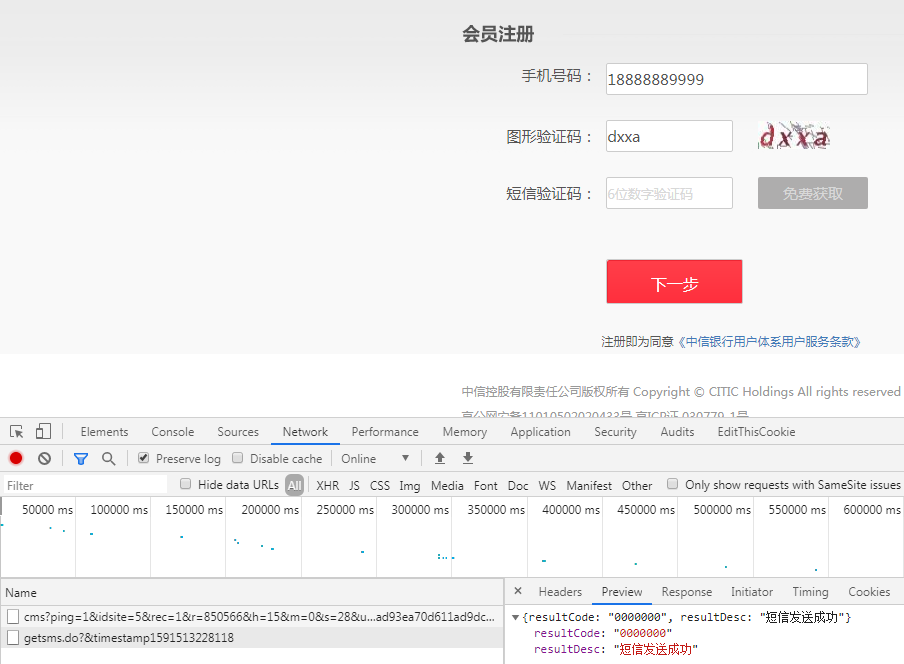
Task: Click the 500000 ms timeline marker
Action: [x=722, y=510]
